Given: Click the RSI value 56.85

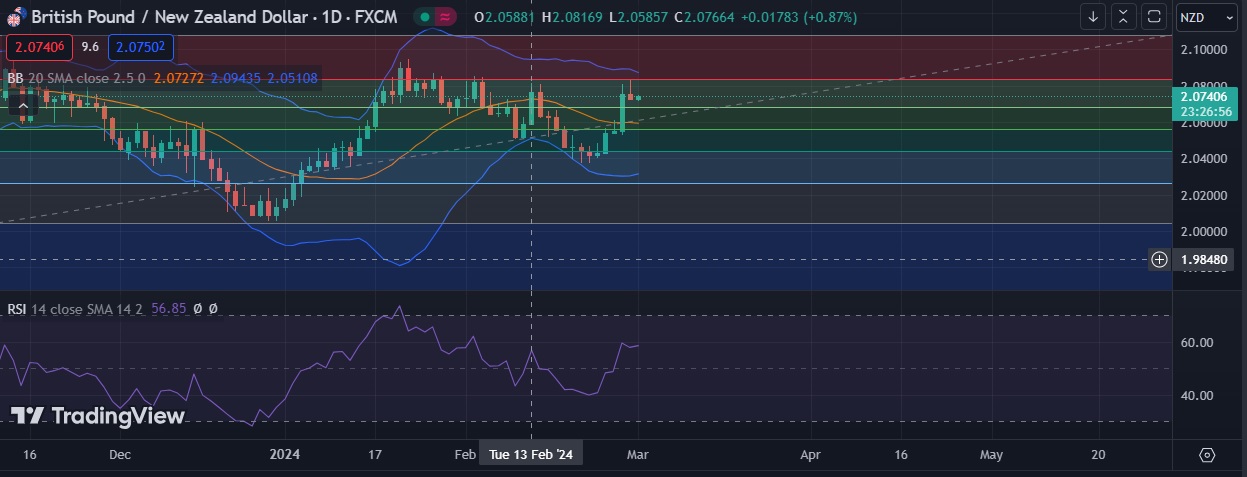Looking at the screenshot, I should pyautogui.click(x=169, y=309).
